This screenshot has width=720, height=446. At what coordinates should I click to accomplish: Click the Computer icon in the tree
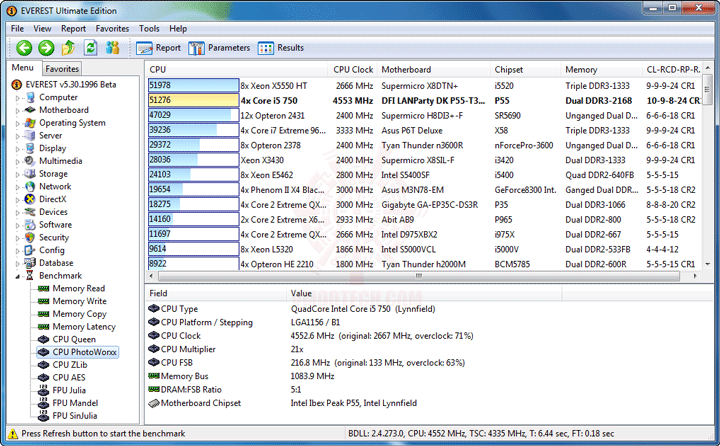tap(30, 97)
